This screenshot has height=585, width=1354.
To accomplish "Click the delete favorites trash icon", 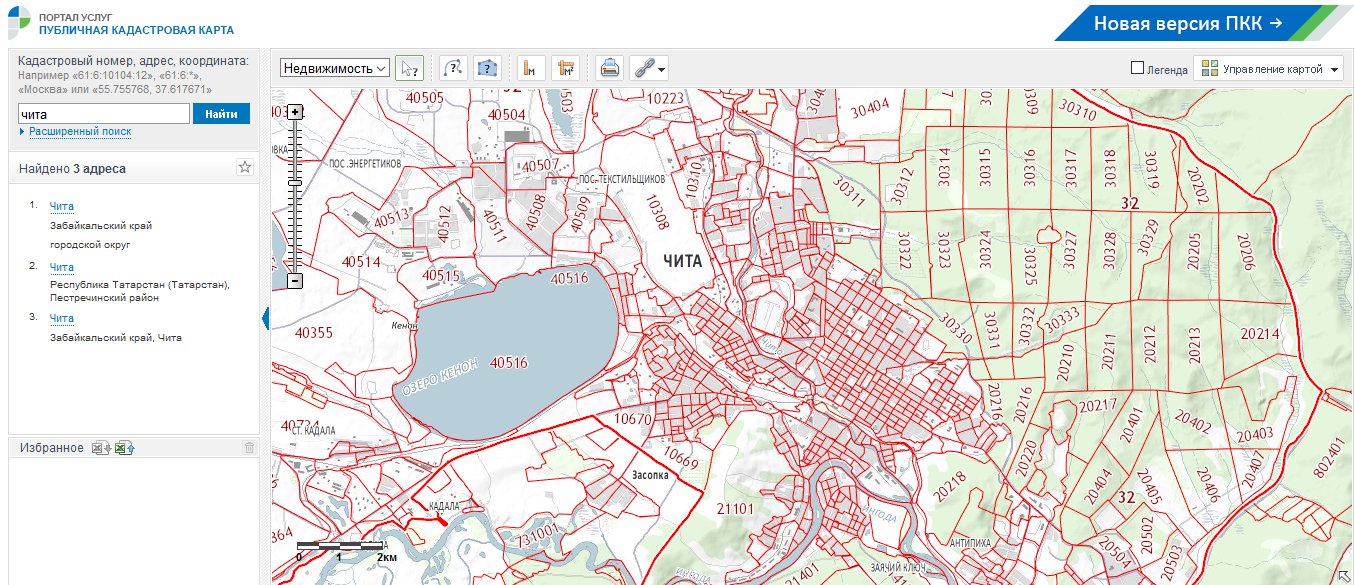I will click(x=249, y=448).
